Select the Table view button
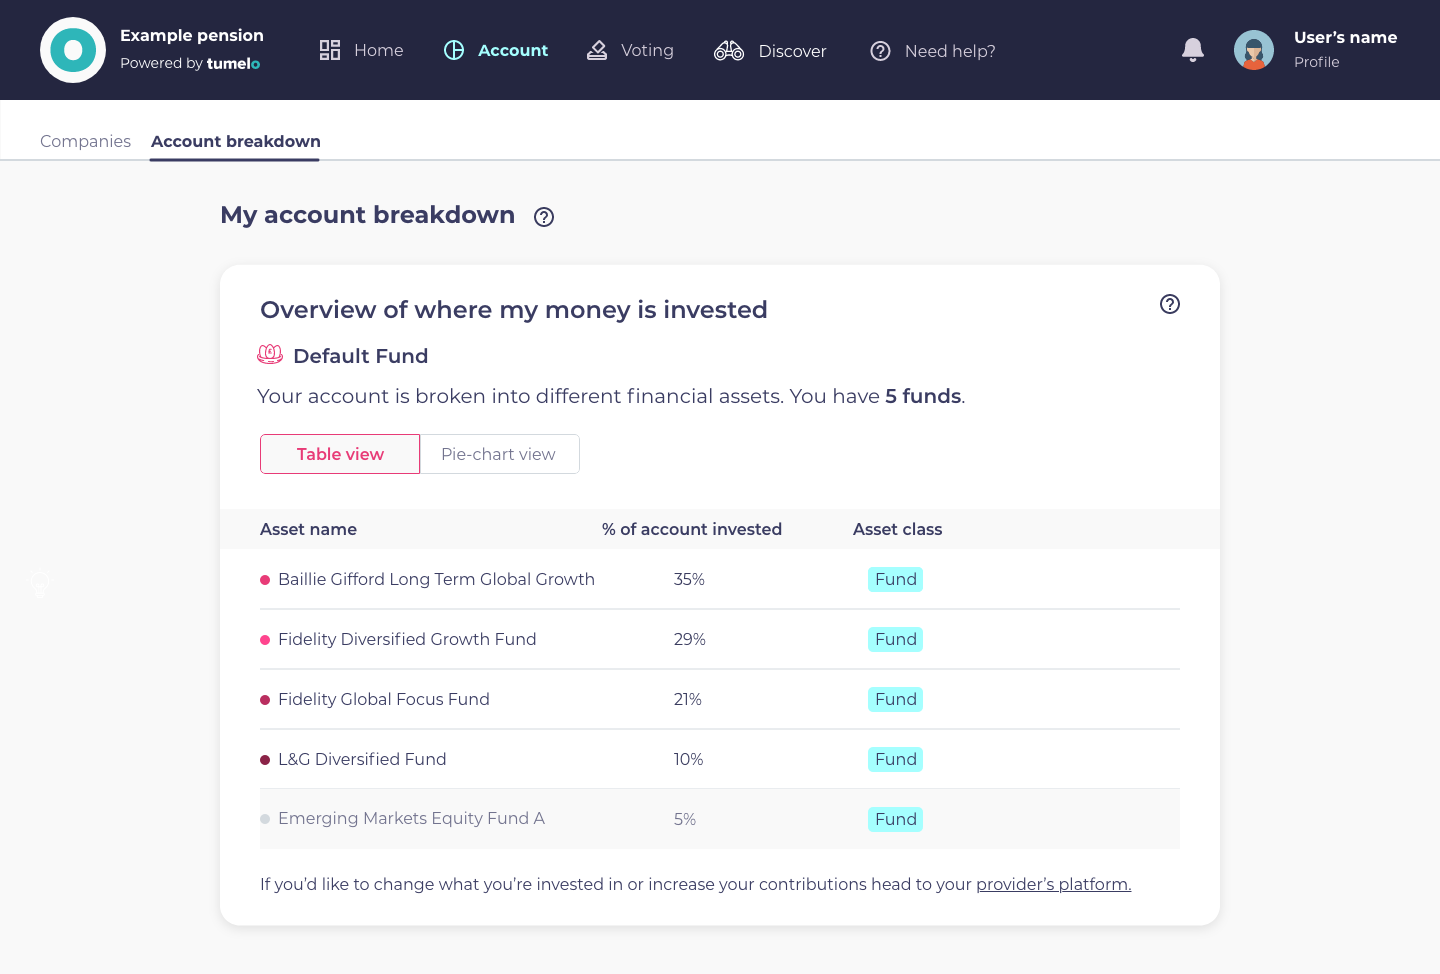1440x974 pixels. coord(340,454)
